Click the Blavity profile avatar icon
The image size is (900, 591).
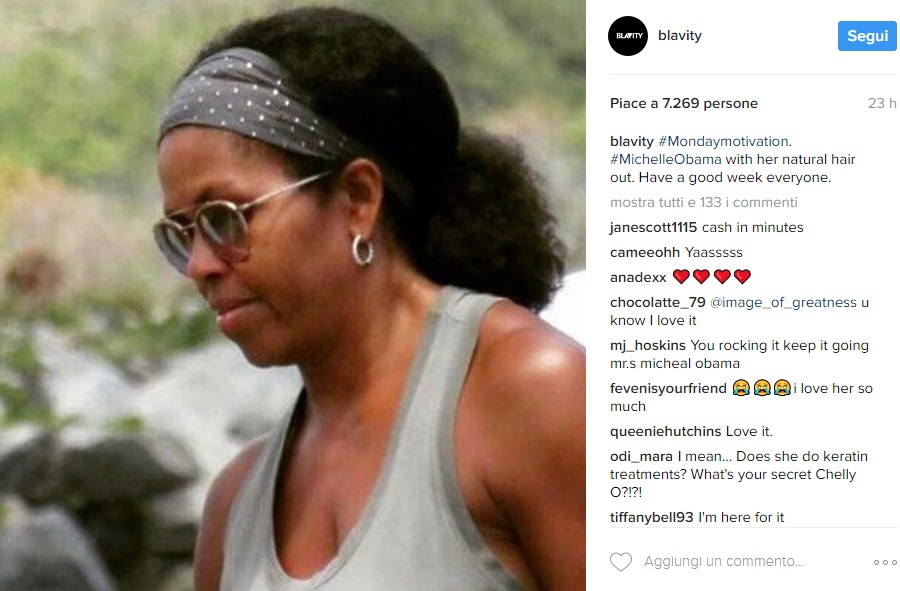628,36
